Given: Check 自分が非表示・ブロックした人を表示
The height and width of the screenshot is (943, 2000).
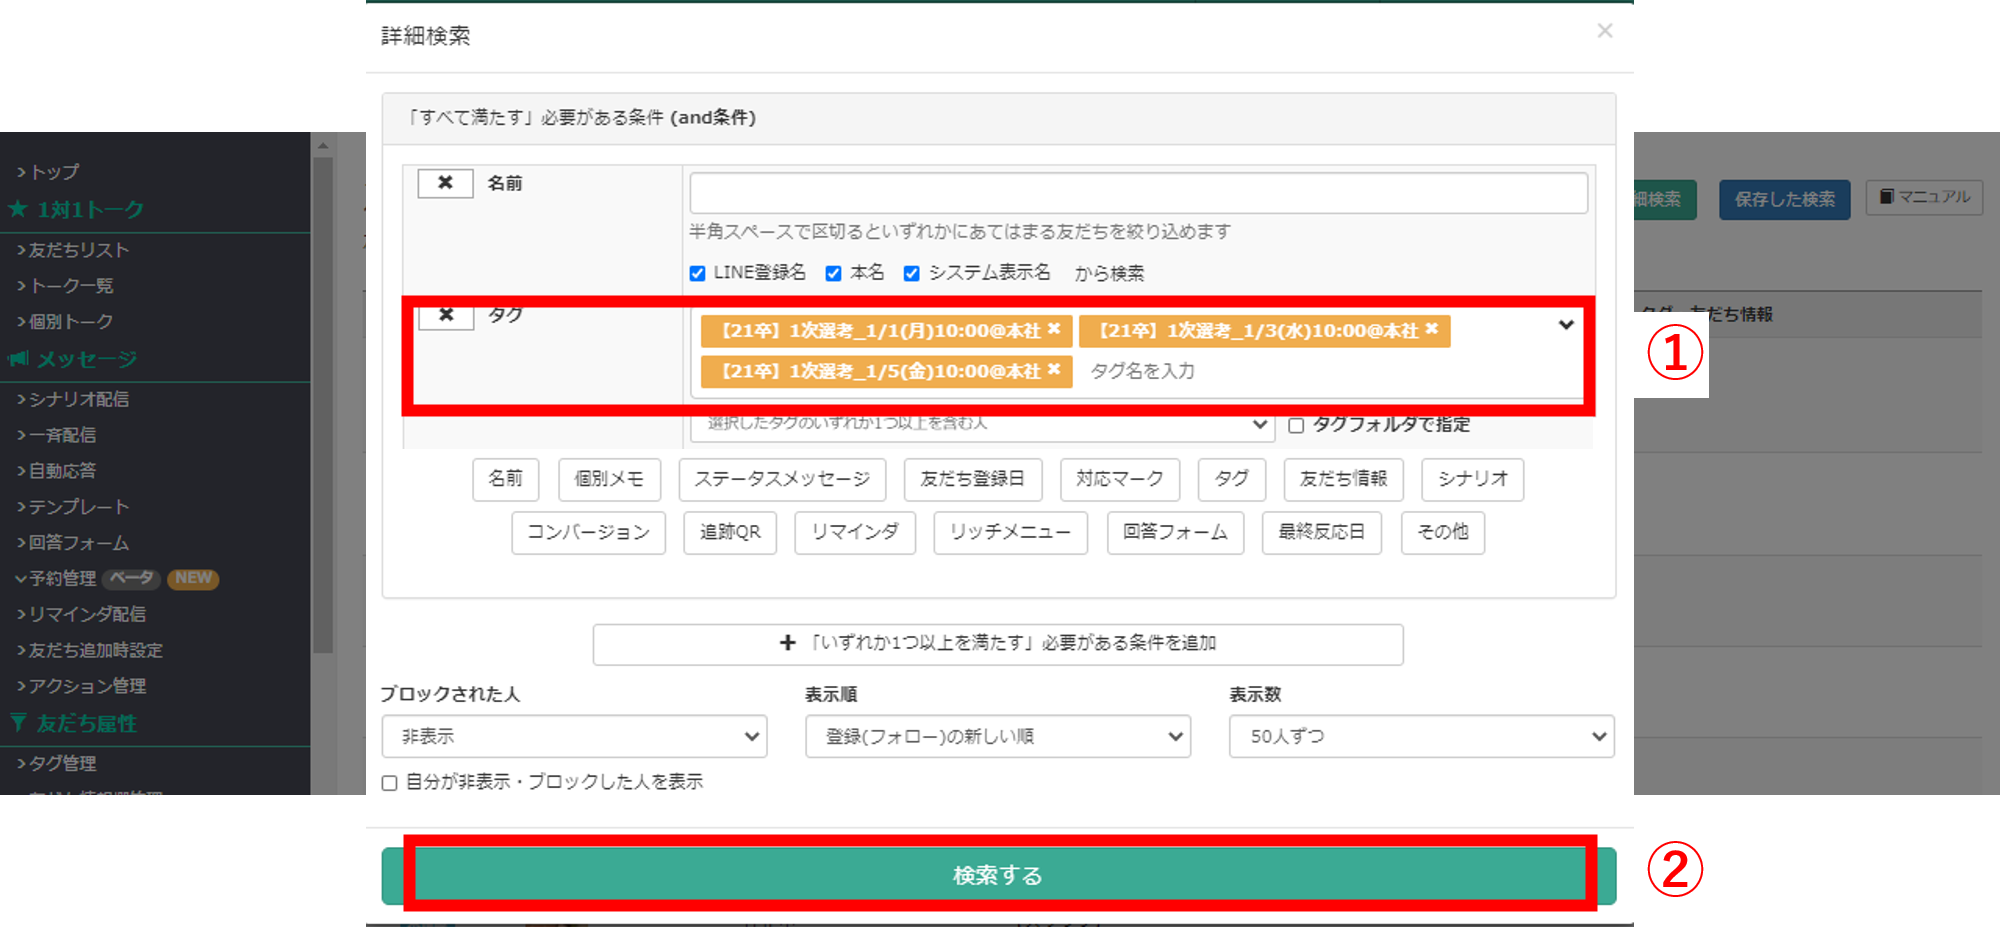Looking at the screenshot, I should coord(389,782).
